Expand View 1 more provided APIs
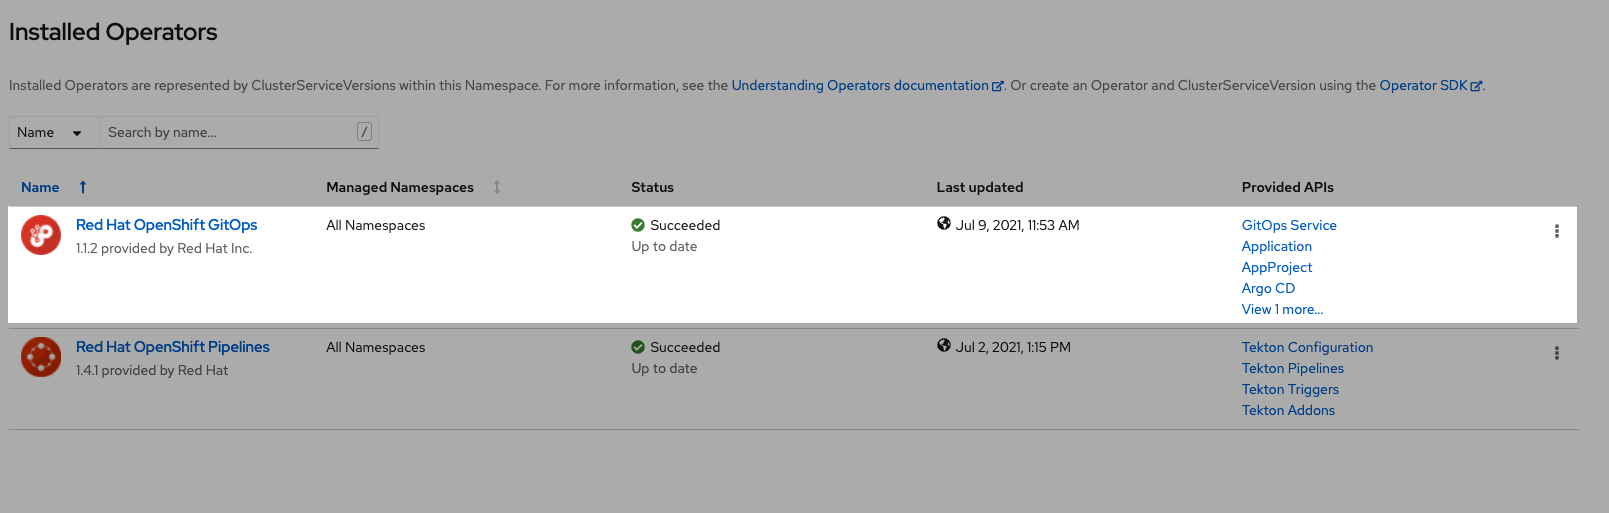The image size is (1609, 513). (1282, 309)
